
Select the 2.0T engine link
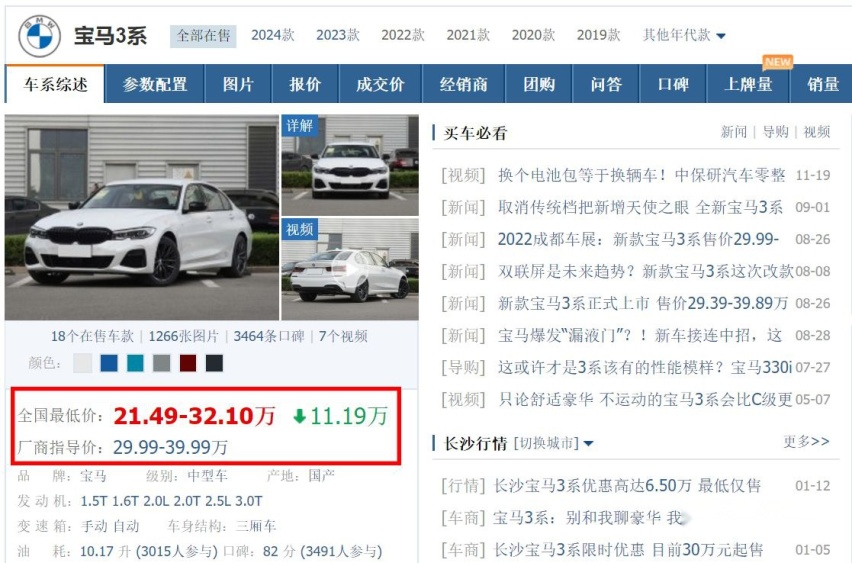tap(187, 501)
